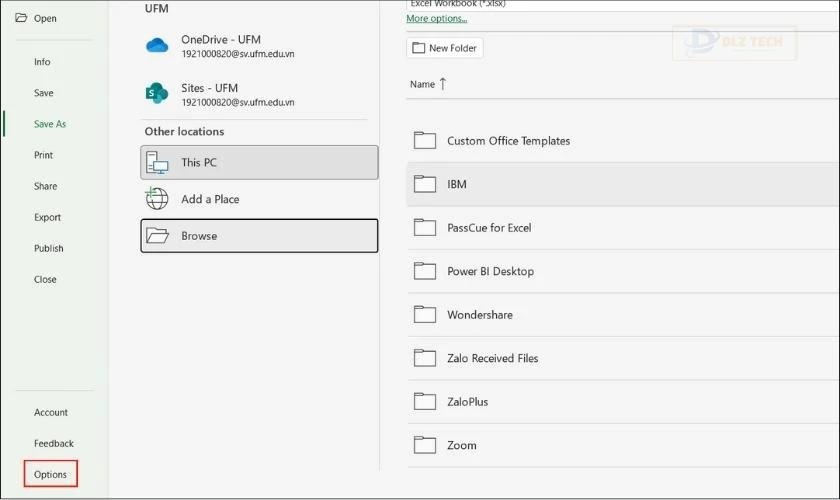The height and width of the screenshot is (500, 840).
Task: Click the Add a Place globe icon
Action: [157, 198]
